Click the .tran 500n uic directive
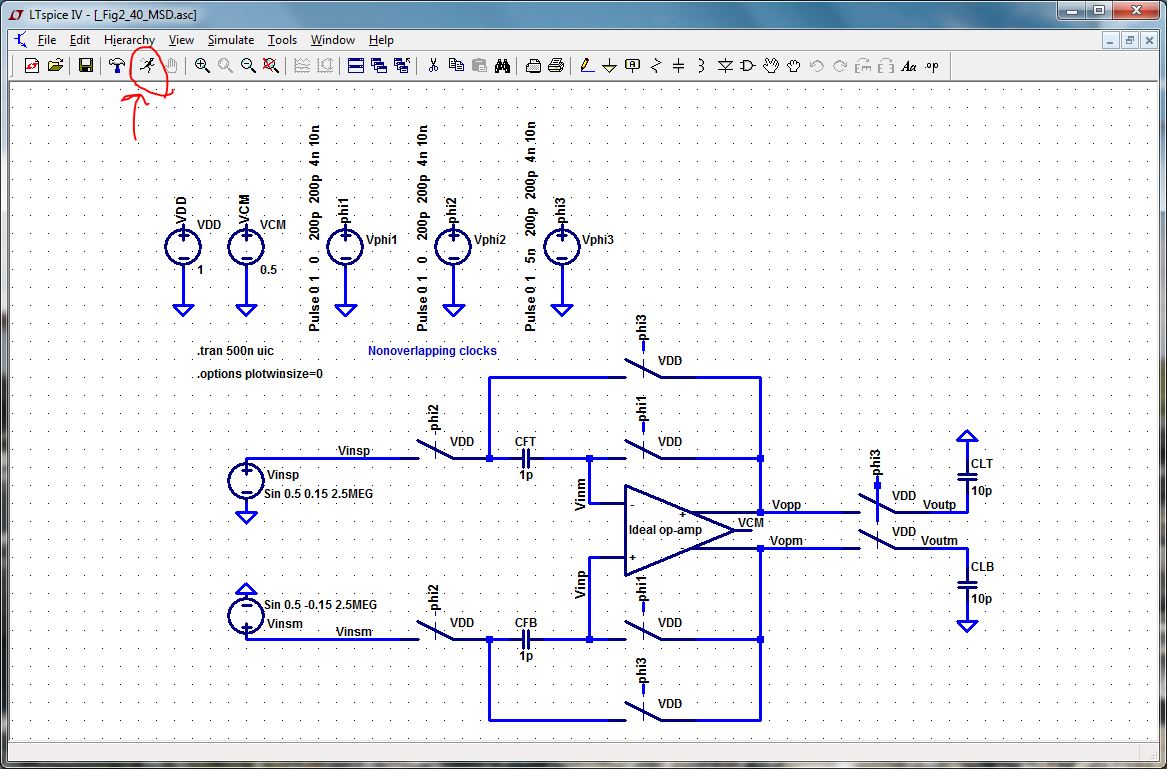This screenshot has height=769, width=1167. (x=230, y=351)
